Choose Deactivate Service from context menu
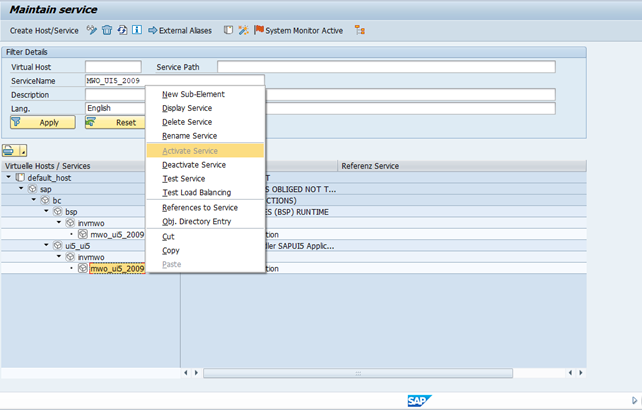The image size is (642, 410). coord(194,165)
